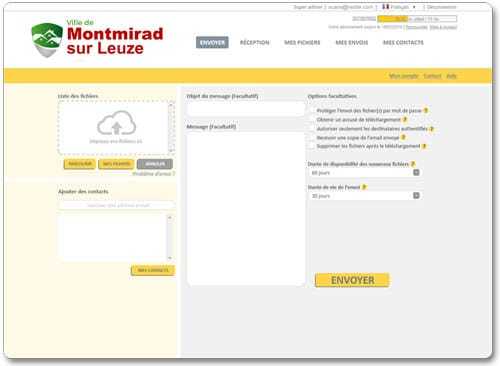Open the Contact link in yellow bar
This screenshot has width=500, height=366.
click(x=433, y=76)
